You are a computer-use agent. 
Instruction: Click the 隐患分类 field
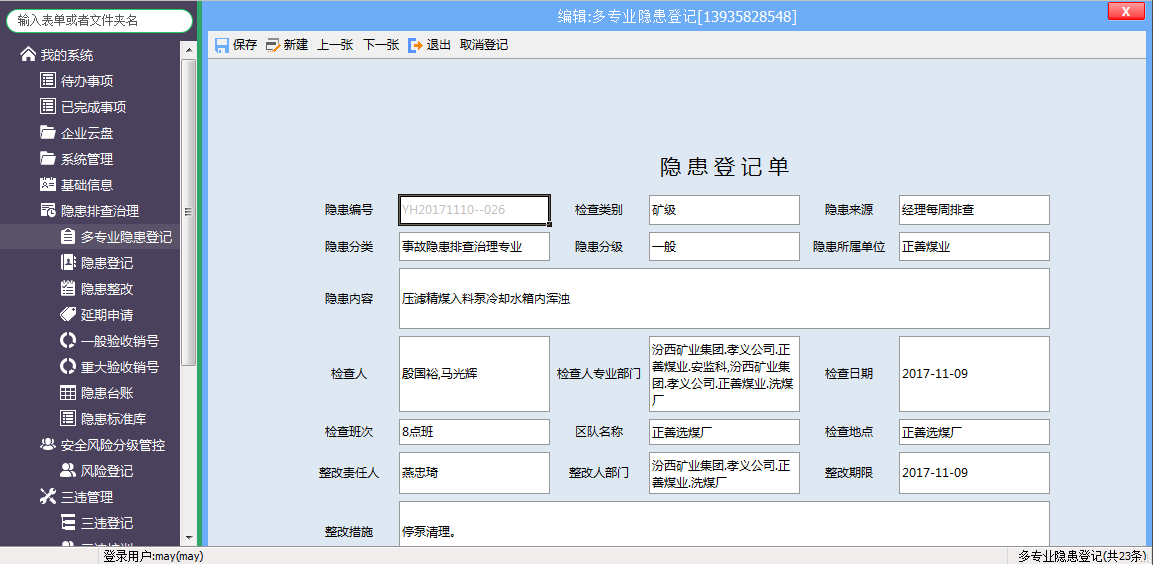474,246
